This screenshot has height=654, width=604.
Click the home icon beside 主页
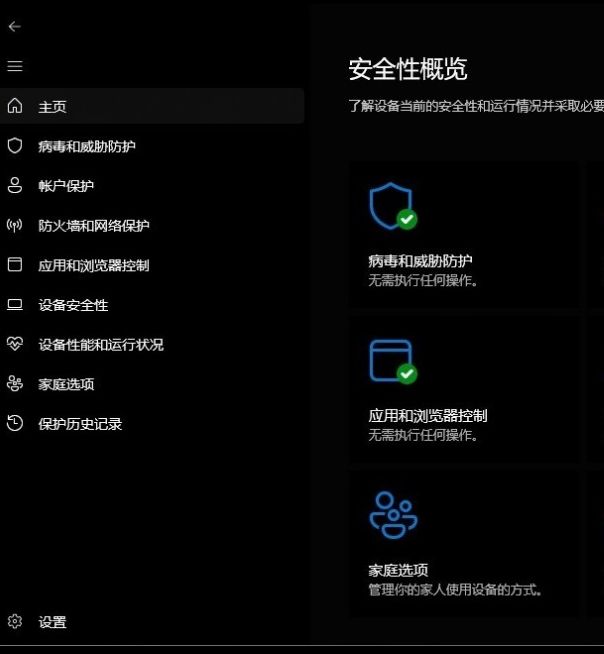pyautogui.click(x=15, y=106)
